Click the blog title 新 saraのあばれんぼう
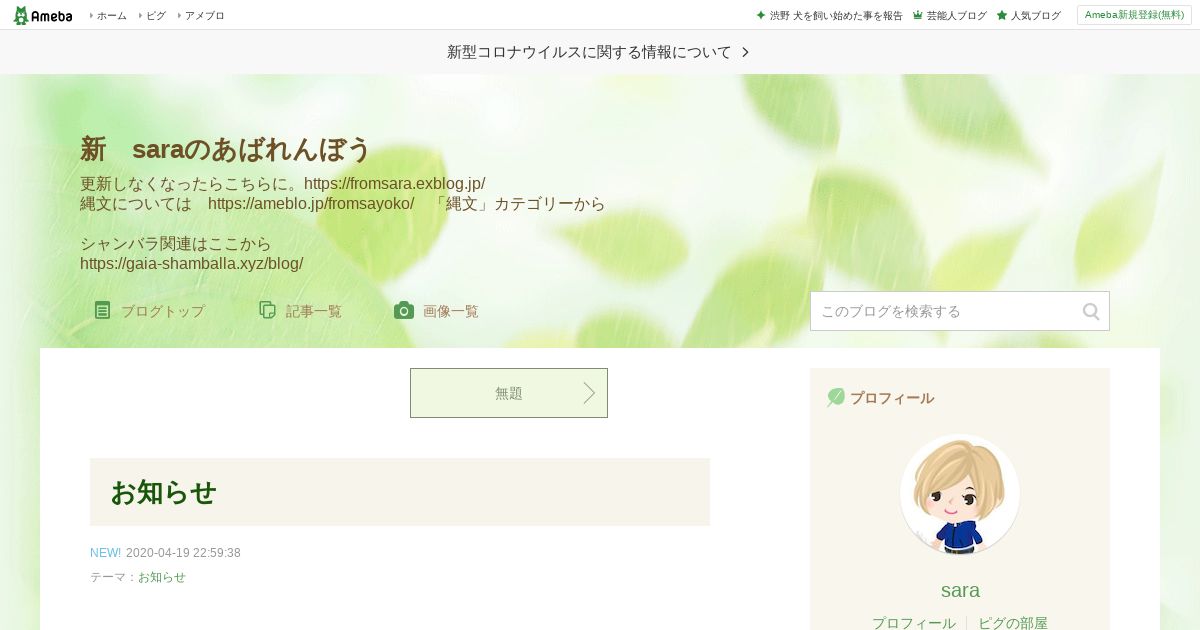Screen dimensions: 1200x630 (225, 149)
